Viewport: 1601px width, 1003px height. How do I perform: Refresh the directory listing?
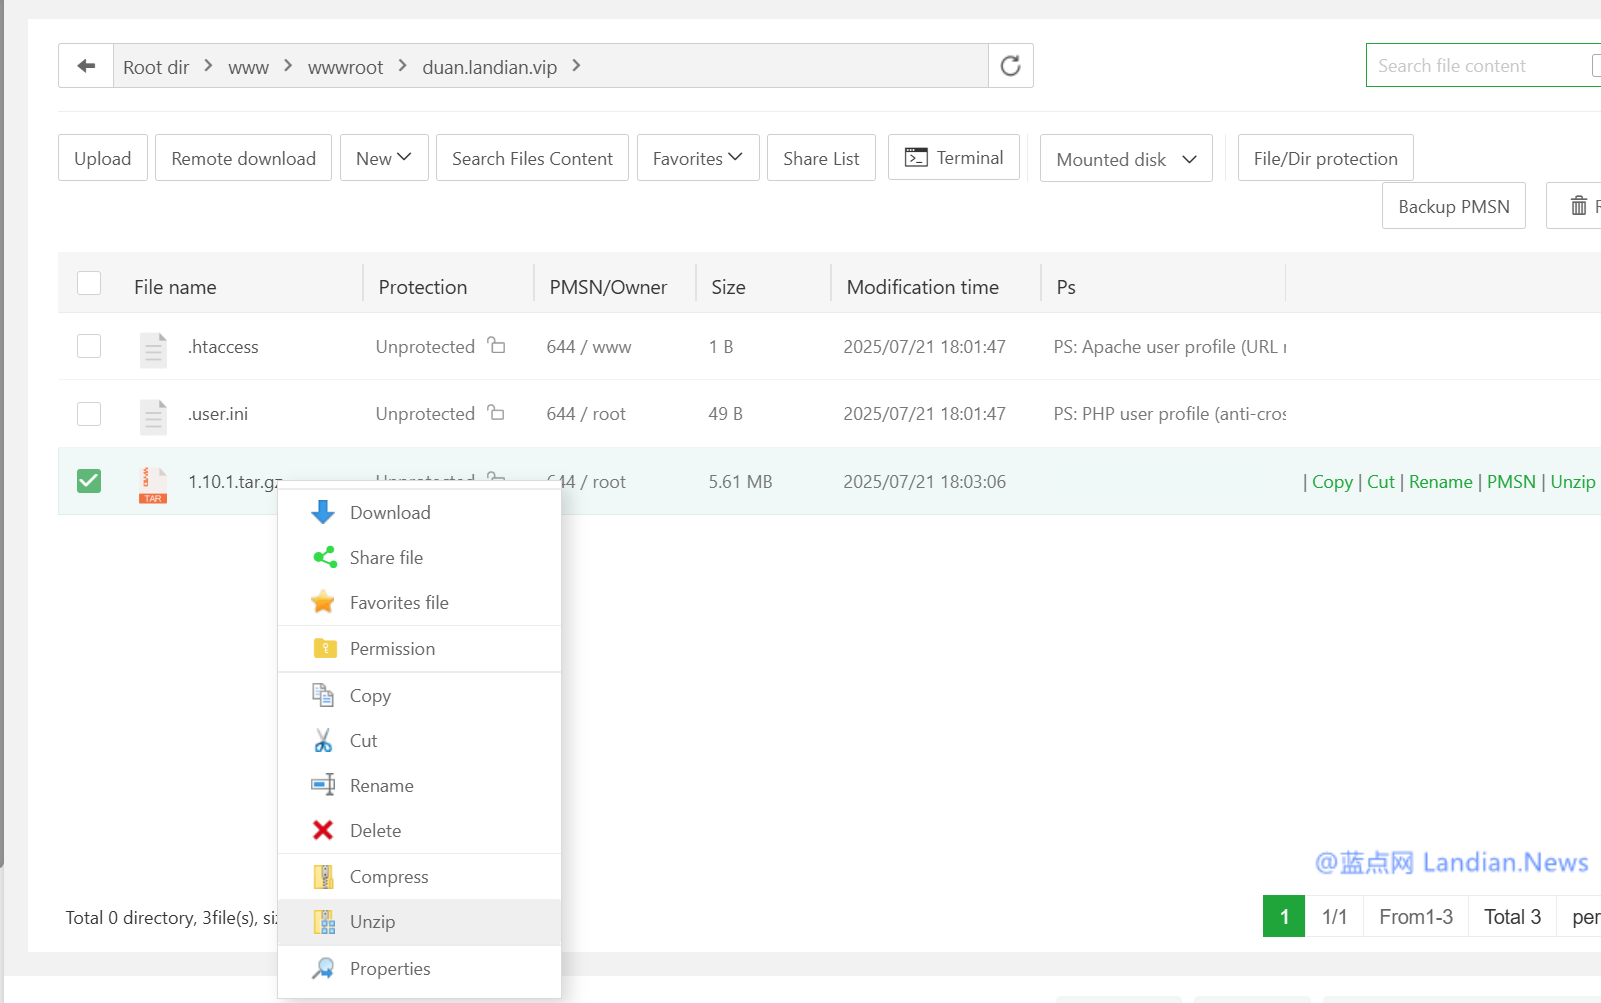click(x=1010, y=66)
